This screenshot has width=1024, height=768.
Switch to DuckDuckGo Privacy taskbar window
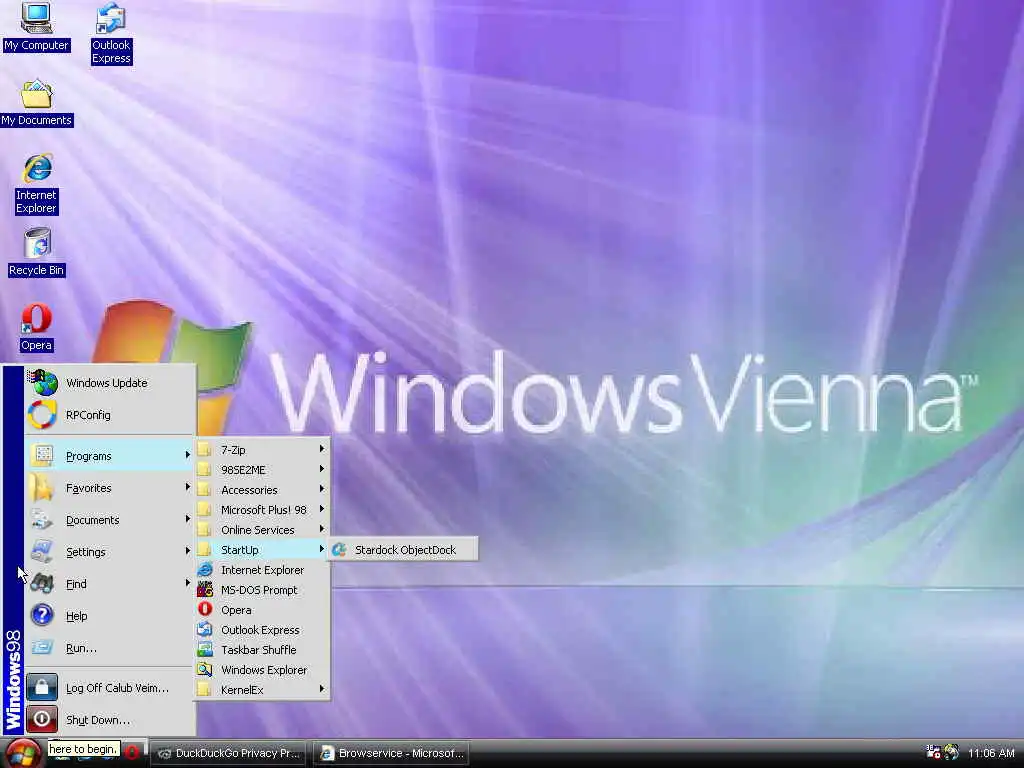[230, 753]
